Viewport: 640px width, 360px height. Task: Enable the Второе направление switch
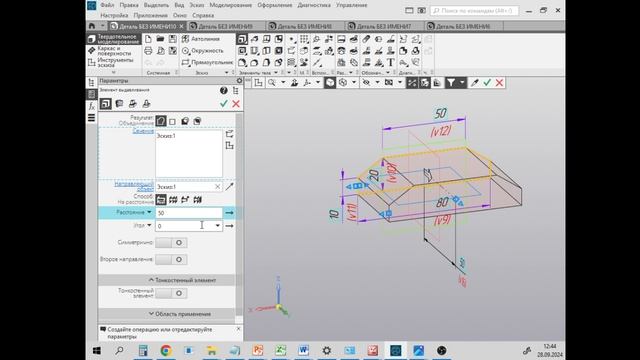(171, 260)
